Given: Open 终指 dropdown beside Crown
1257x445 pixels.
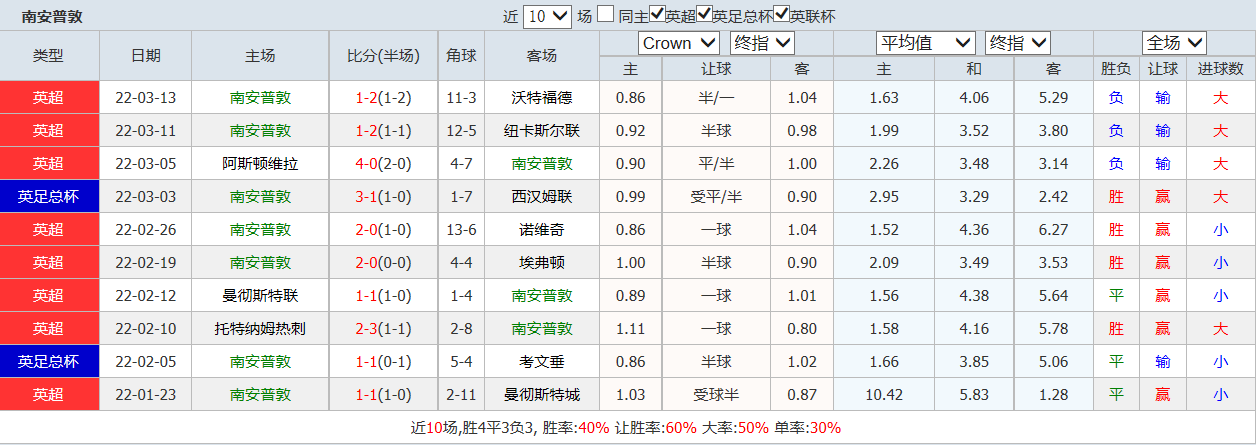Looking at the screenshot, I should point(762,43).
